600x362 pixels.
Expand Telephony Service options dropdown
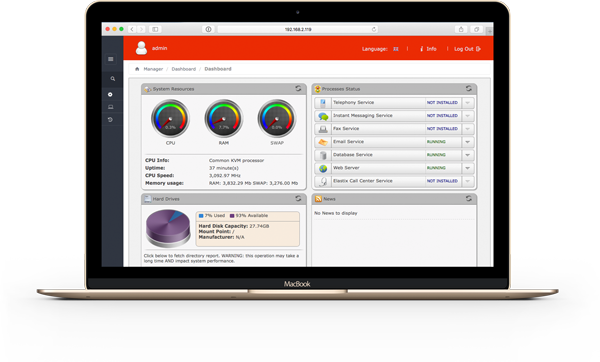[x=468, y=103]
